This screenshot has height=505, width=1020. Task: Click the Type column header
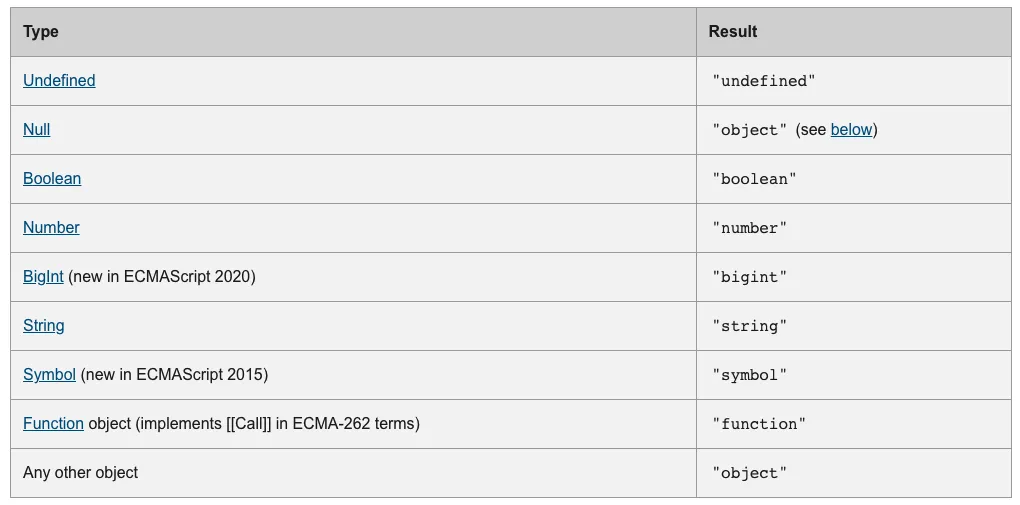pyautogui.click(x=41, y=31)
